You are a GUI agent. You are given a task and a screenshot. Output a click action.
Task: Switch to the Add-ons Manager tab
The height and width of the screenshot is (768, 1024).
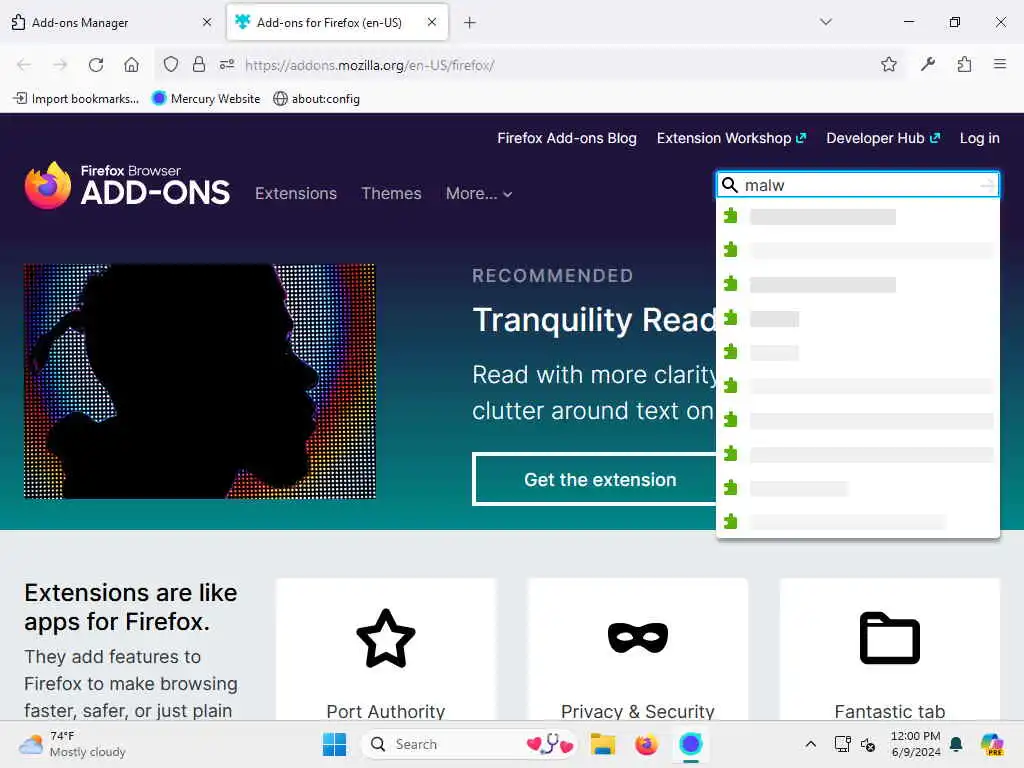(x=112, y=22)
